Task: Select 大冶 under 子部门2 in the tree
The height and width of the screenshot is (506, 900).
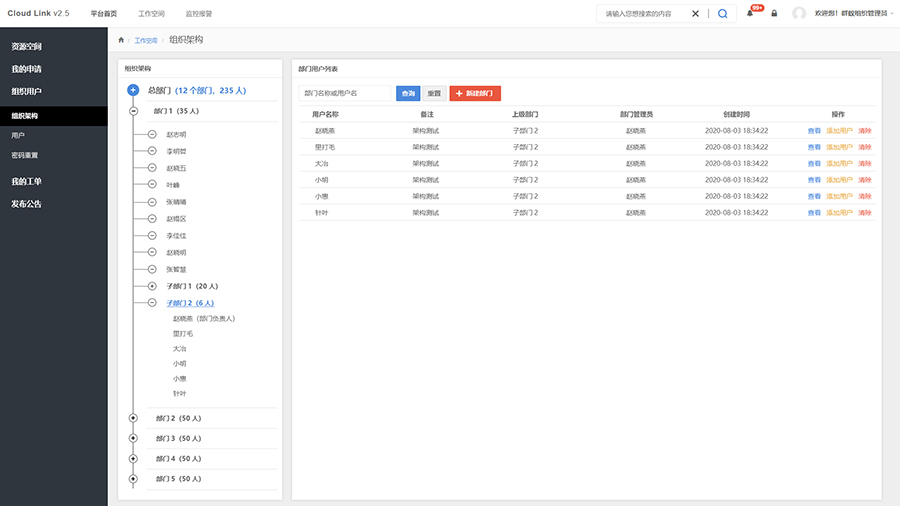Action: (x=179, y=348)
